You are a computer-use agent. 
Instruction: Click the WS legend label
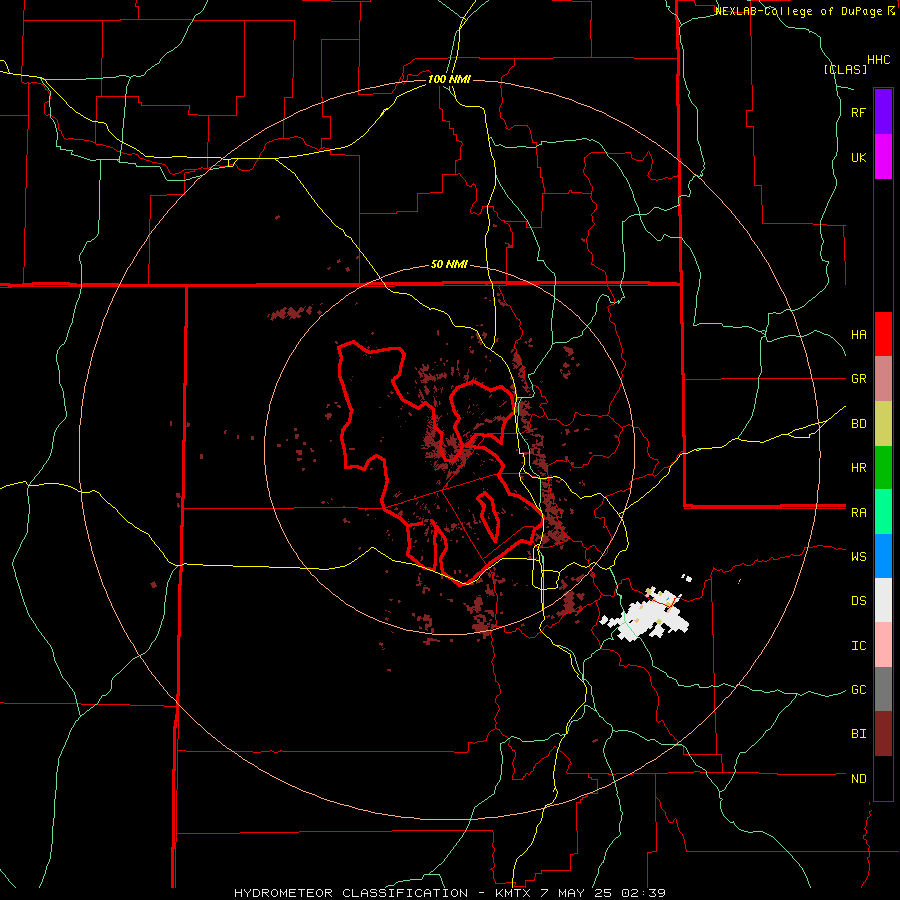(858, 557)
